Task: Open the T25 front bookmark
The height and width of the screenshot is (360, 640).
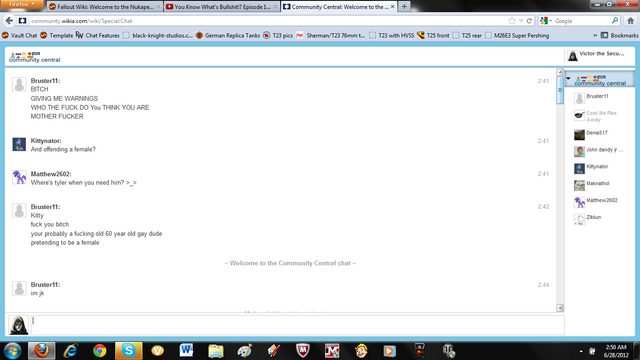Action: coord(433,36)
